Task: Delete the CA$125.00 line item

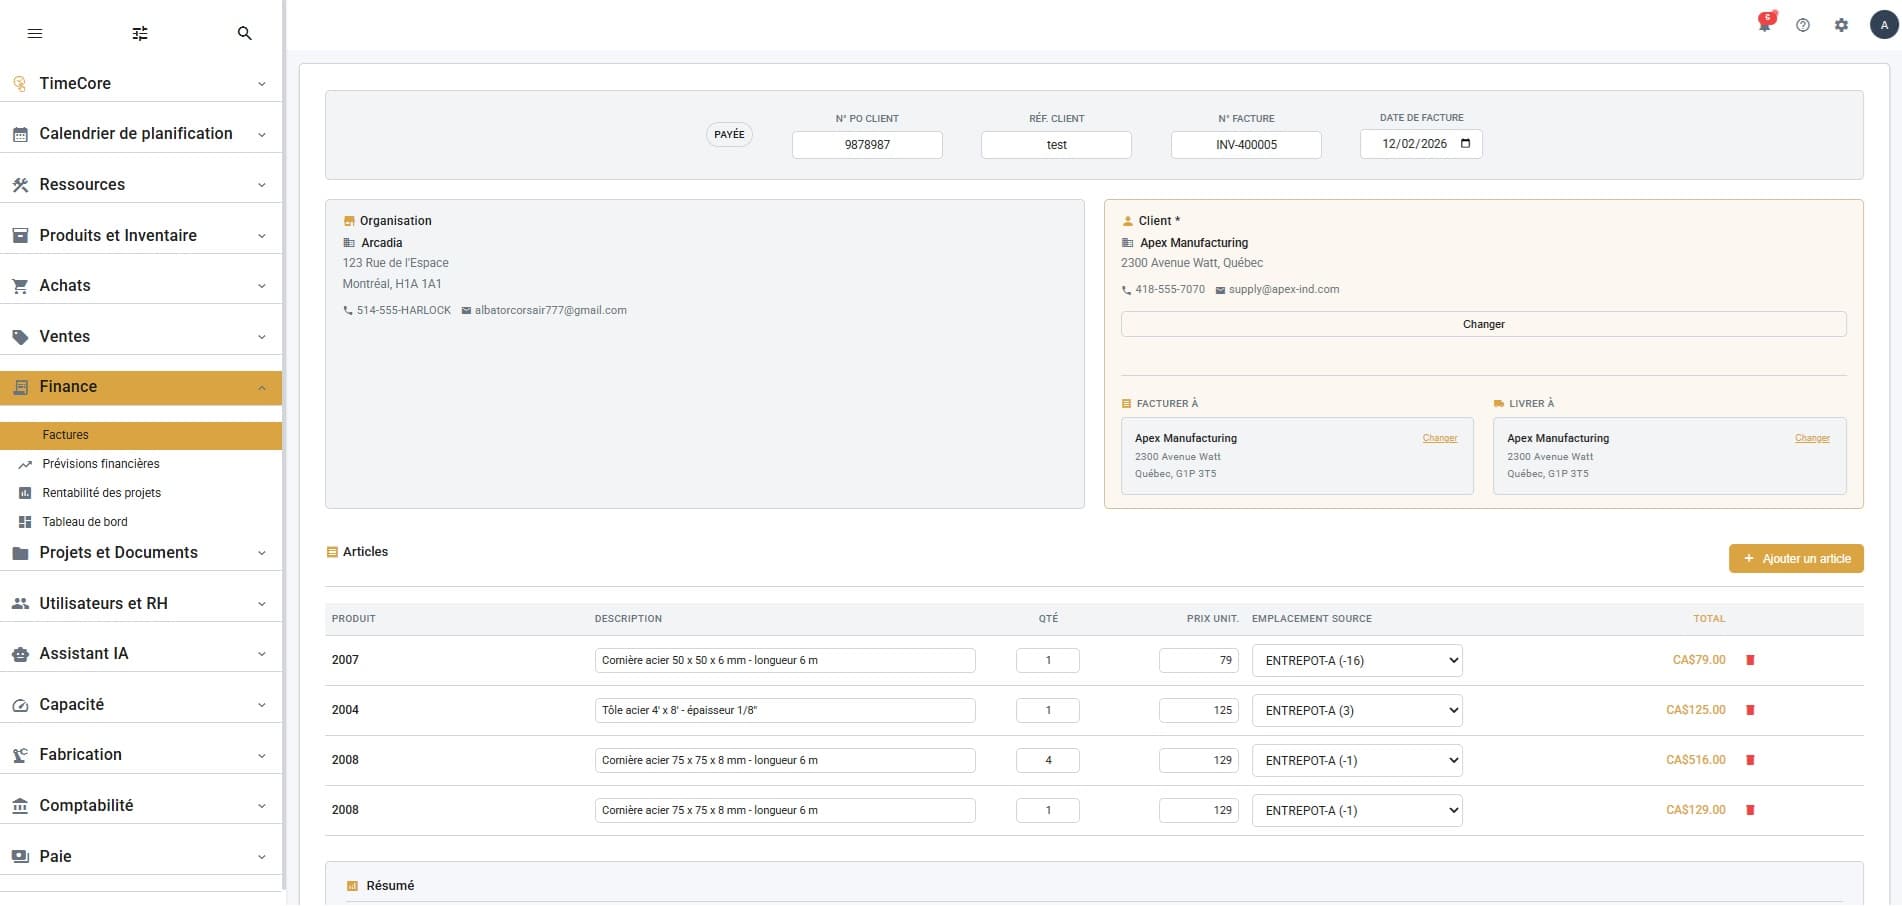Action: pos(1750,710)
